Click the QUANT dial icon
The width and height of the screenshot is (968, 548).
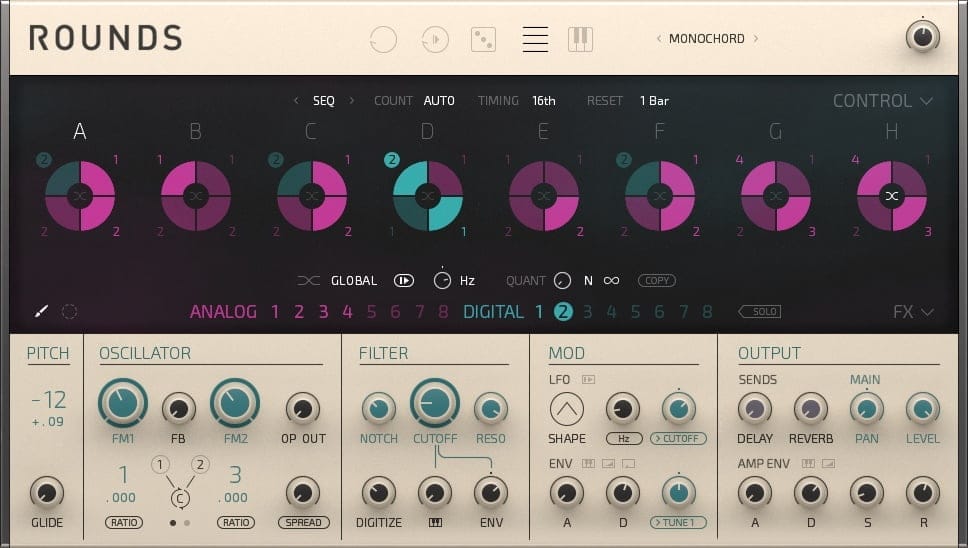[x=562, y=281]
